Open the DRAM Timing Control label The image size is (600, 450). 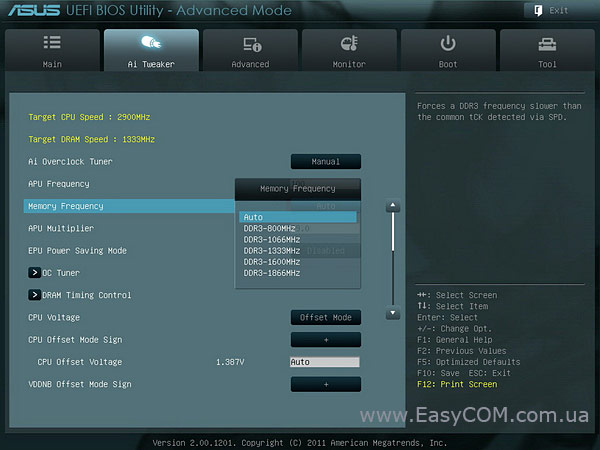tap(86, 295)
